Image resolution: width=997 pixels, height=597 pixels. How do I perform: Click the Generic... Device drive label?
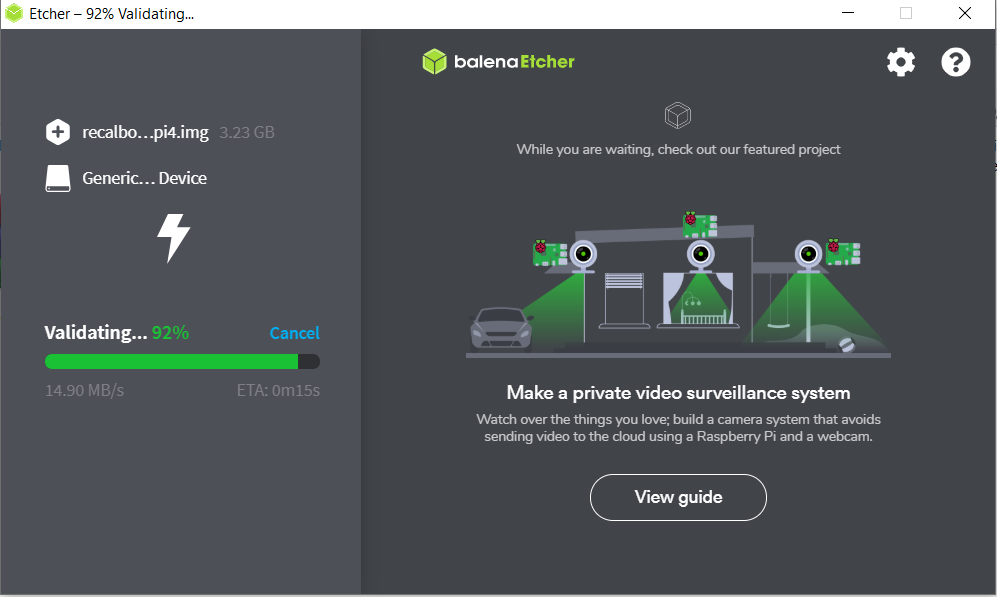(x=144, y=178)
